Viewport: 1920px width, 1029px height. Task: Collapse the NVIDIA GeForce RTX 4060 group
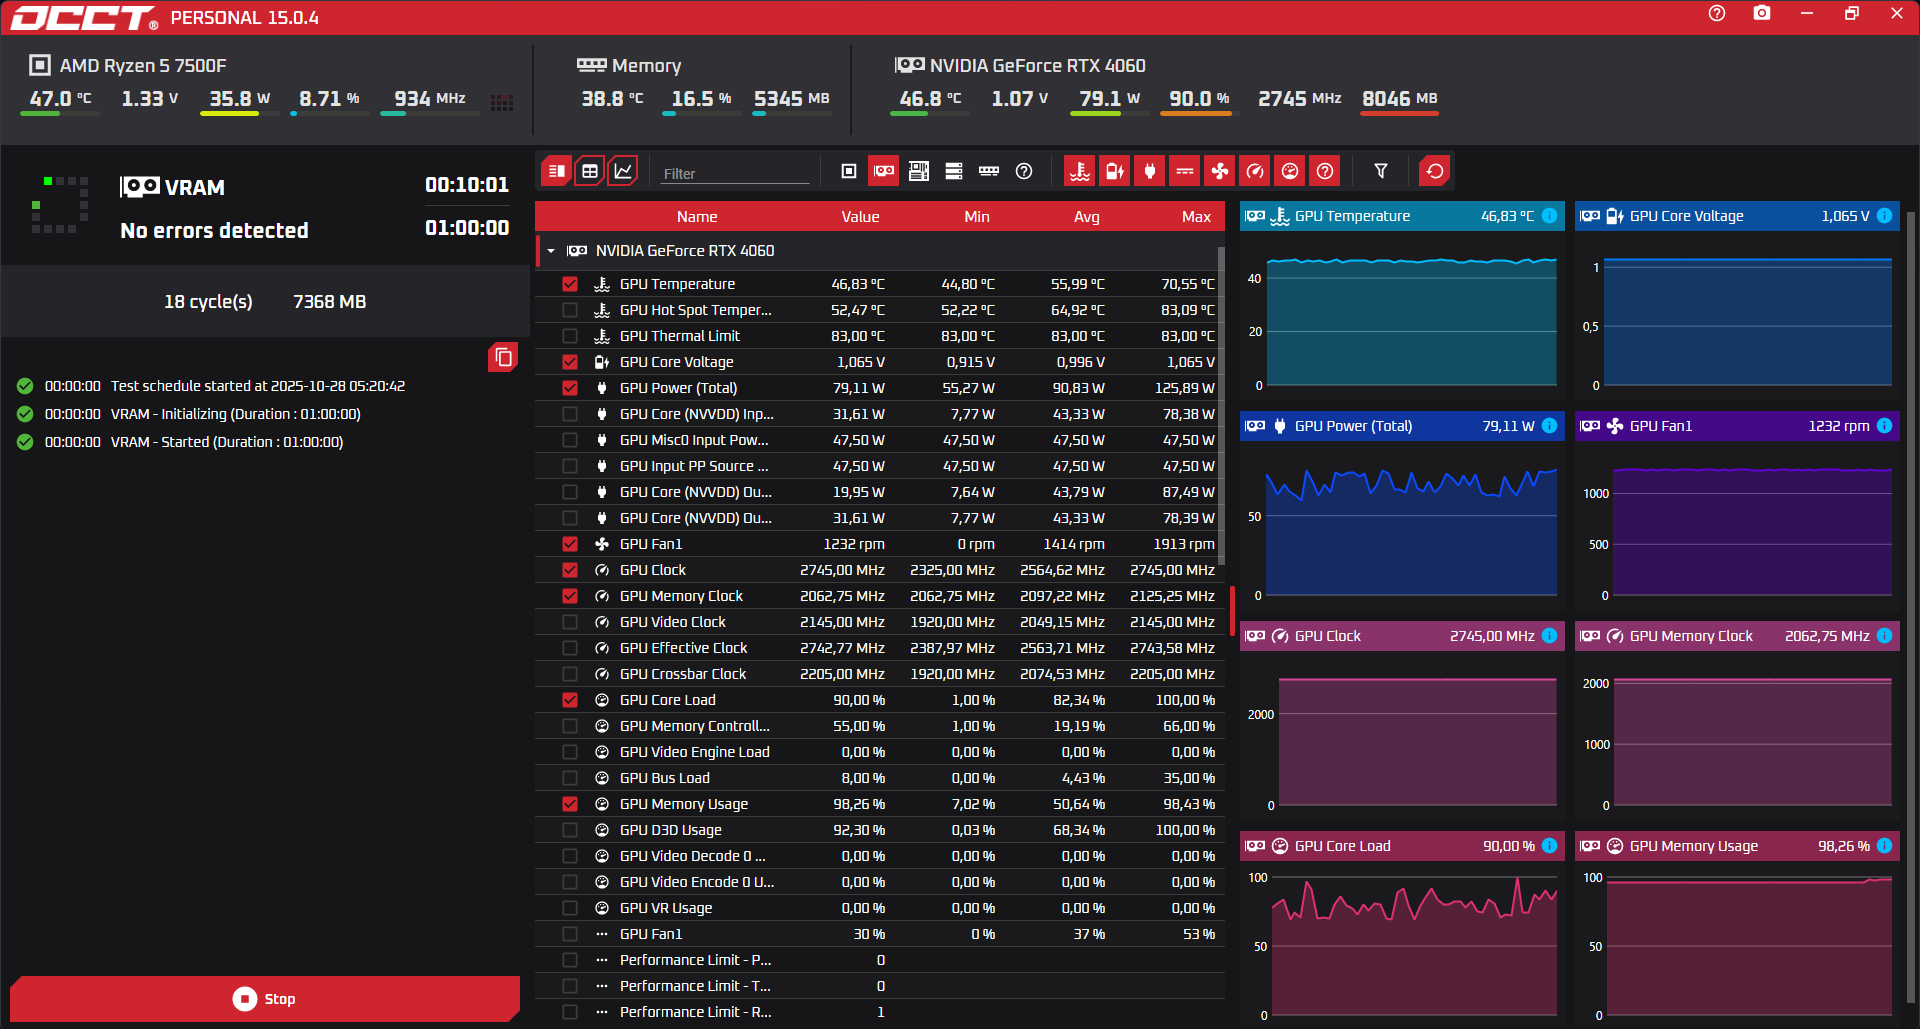click(551, 251)
